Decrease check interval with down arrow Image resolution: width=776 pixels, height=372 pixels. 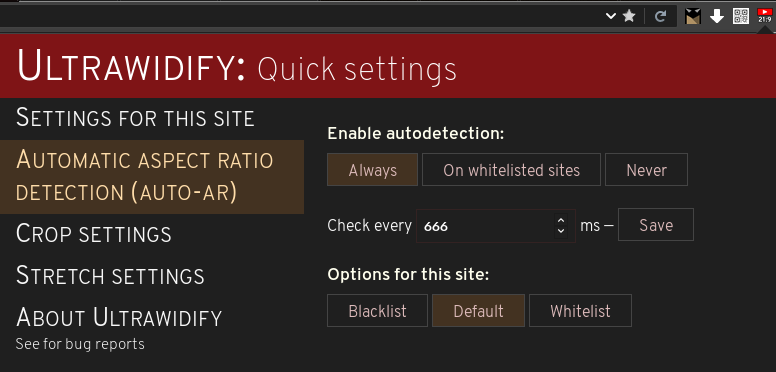561,232
